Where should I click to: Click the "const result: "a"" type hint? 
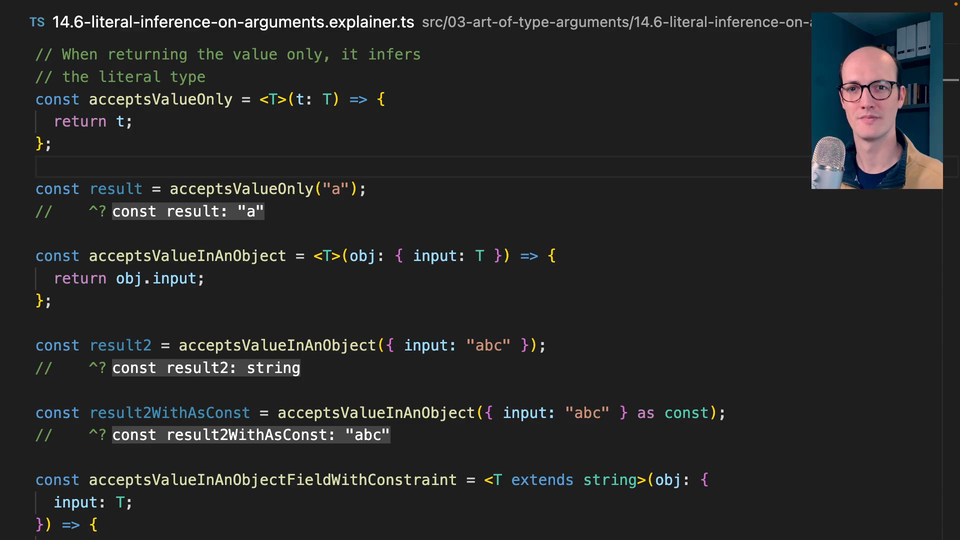point(188,211)
